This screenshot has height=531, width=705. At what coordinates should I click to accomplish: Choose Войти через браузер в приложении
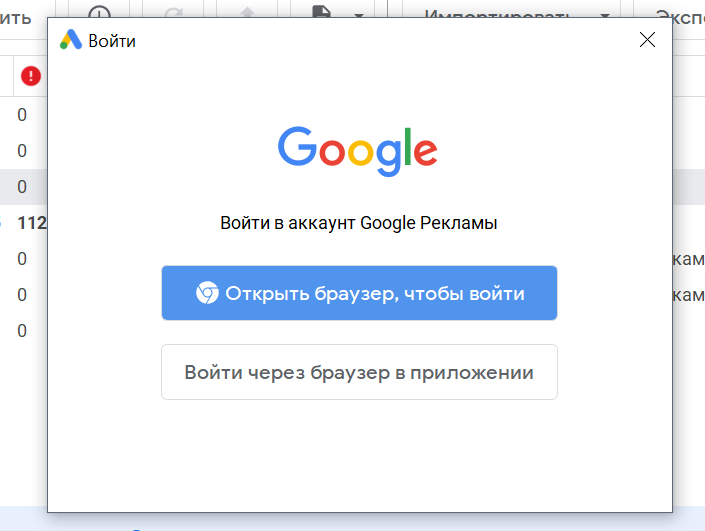tap(359, 372)
